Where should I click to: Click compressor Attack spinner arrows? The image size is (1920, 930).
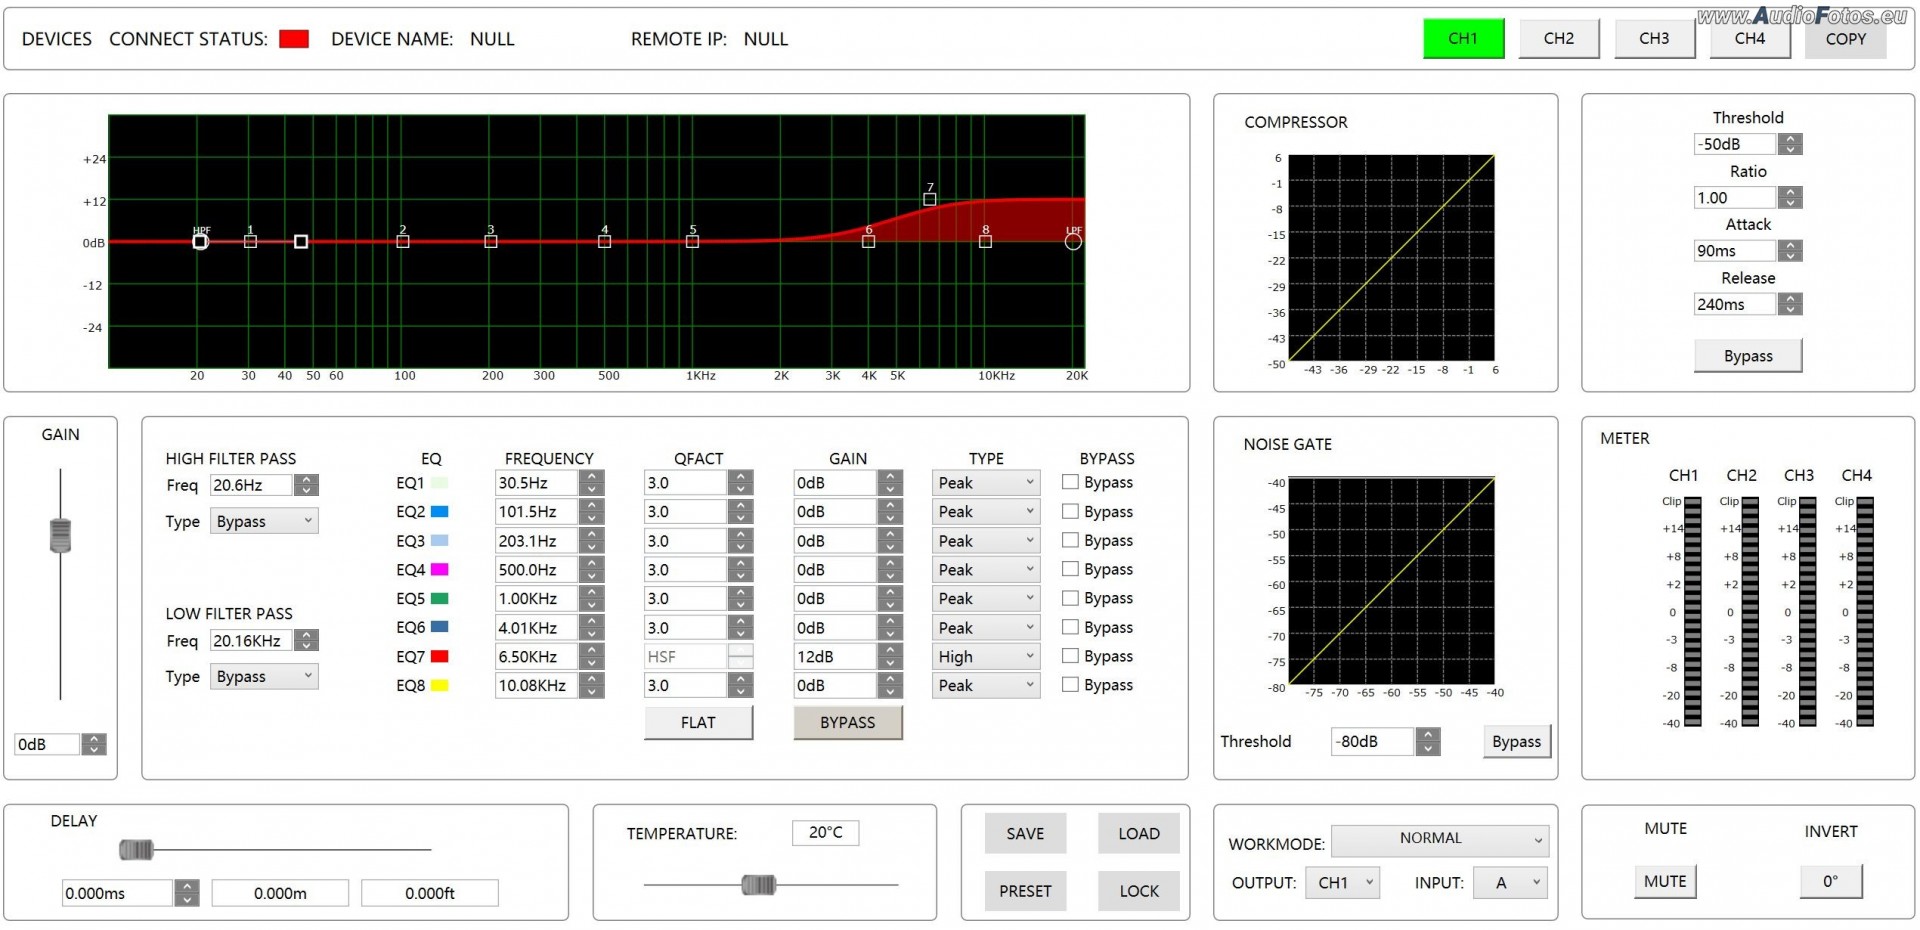click(1791, 251)
